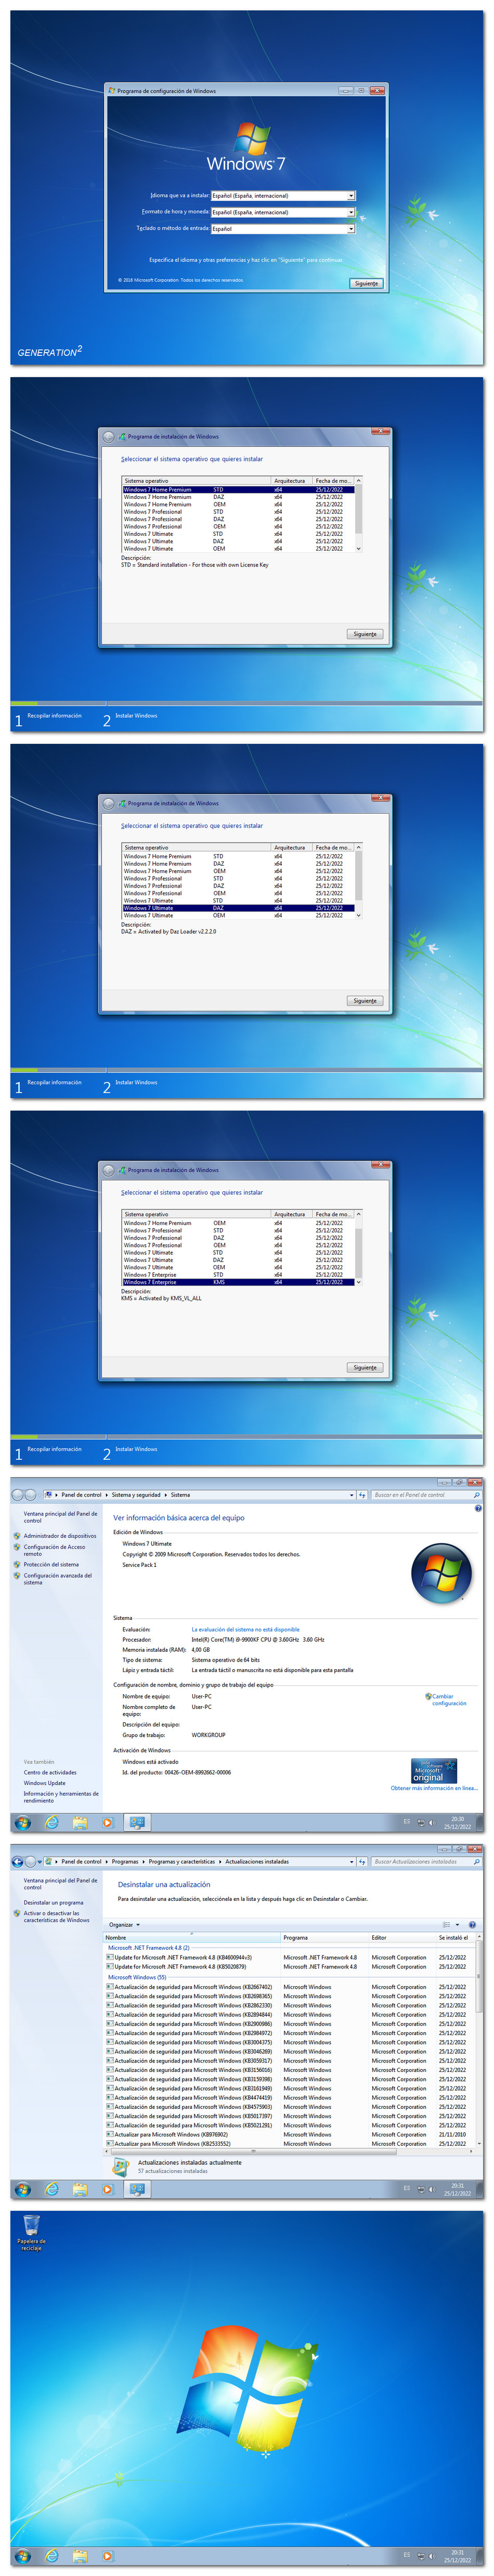This screenshot has height=2576, width=494.
Task: Select update row KB4600944v3 for .NET Framework 4.8
Action: pos(290,1958)
